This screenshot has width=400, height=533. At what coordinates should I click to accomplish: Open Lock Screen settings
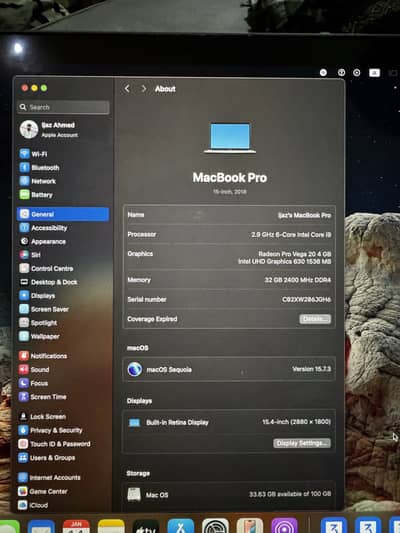42,416
